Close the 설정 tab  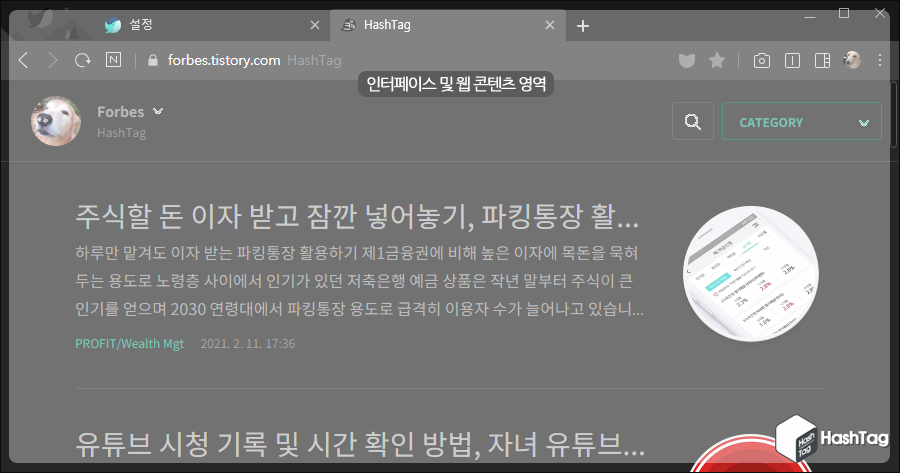315,25
